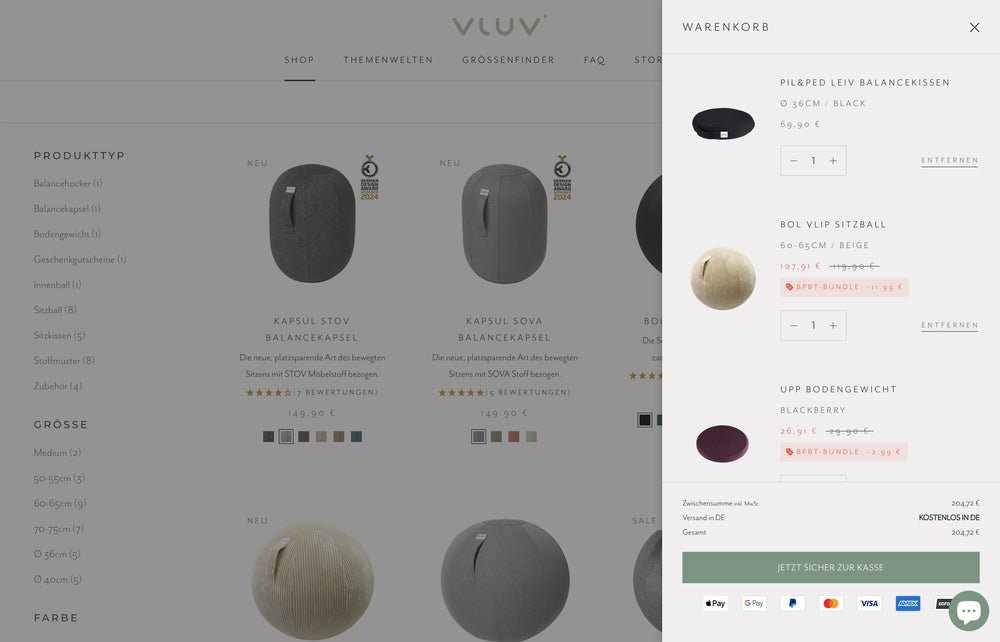Click the Visa payment icon
1000x642 pixels.
pyautogui.click(x=869, y=603)
